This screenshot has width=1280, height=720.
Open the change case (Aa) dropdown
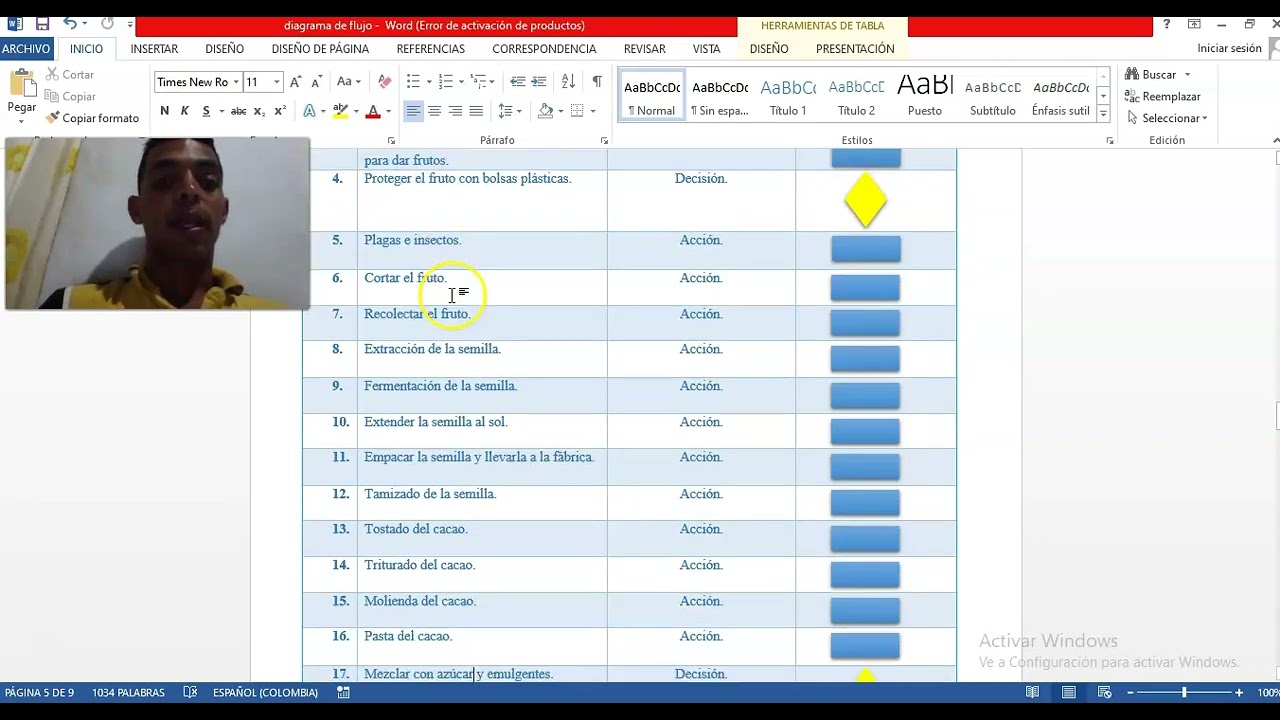click(348, 82)
